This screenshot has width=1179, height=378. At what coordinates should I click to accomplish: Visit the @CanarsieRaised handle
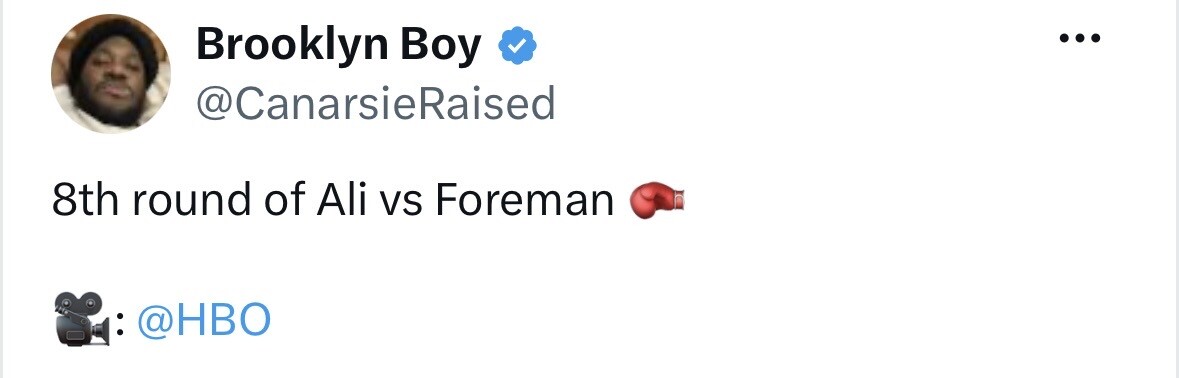[376, 104]
